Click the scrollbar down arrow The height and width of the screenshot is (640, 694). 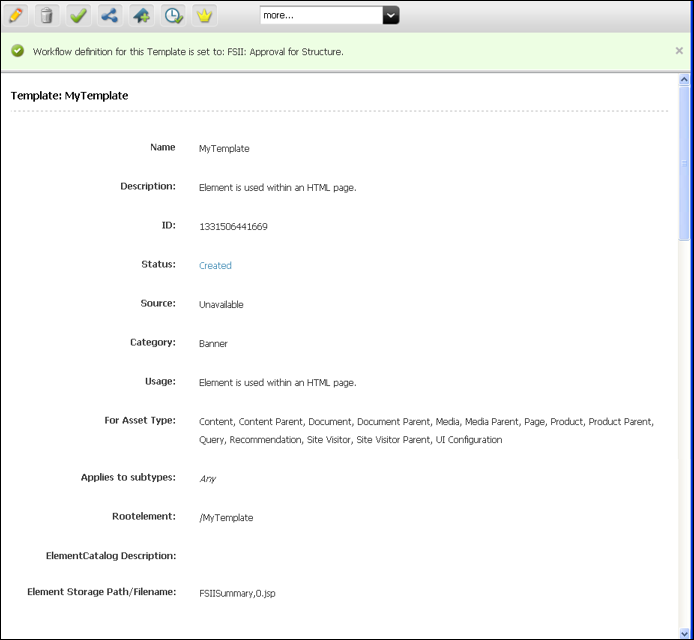click(684, 634)
